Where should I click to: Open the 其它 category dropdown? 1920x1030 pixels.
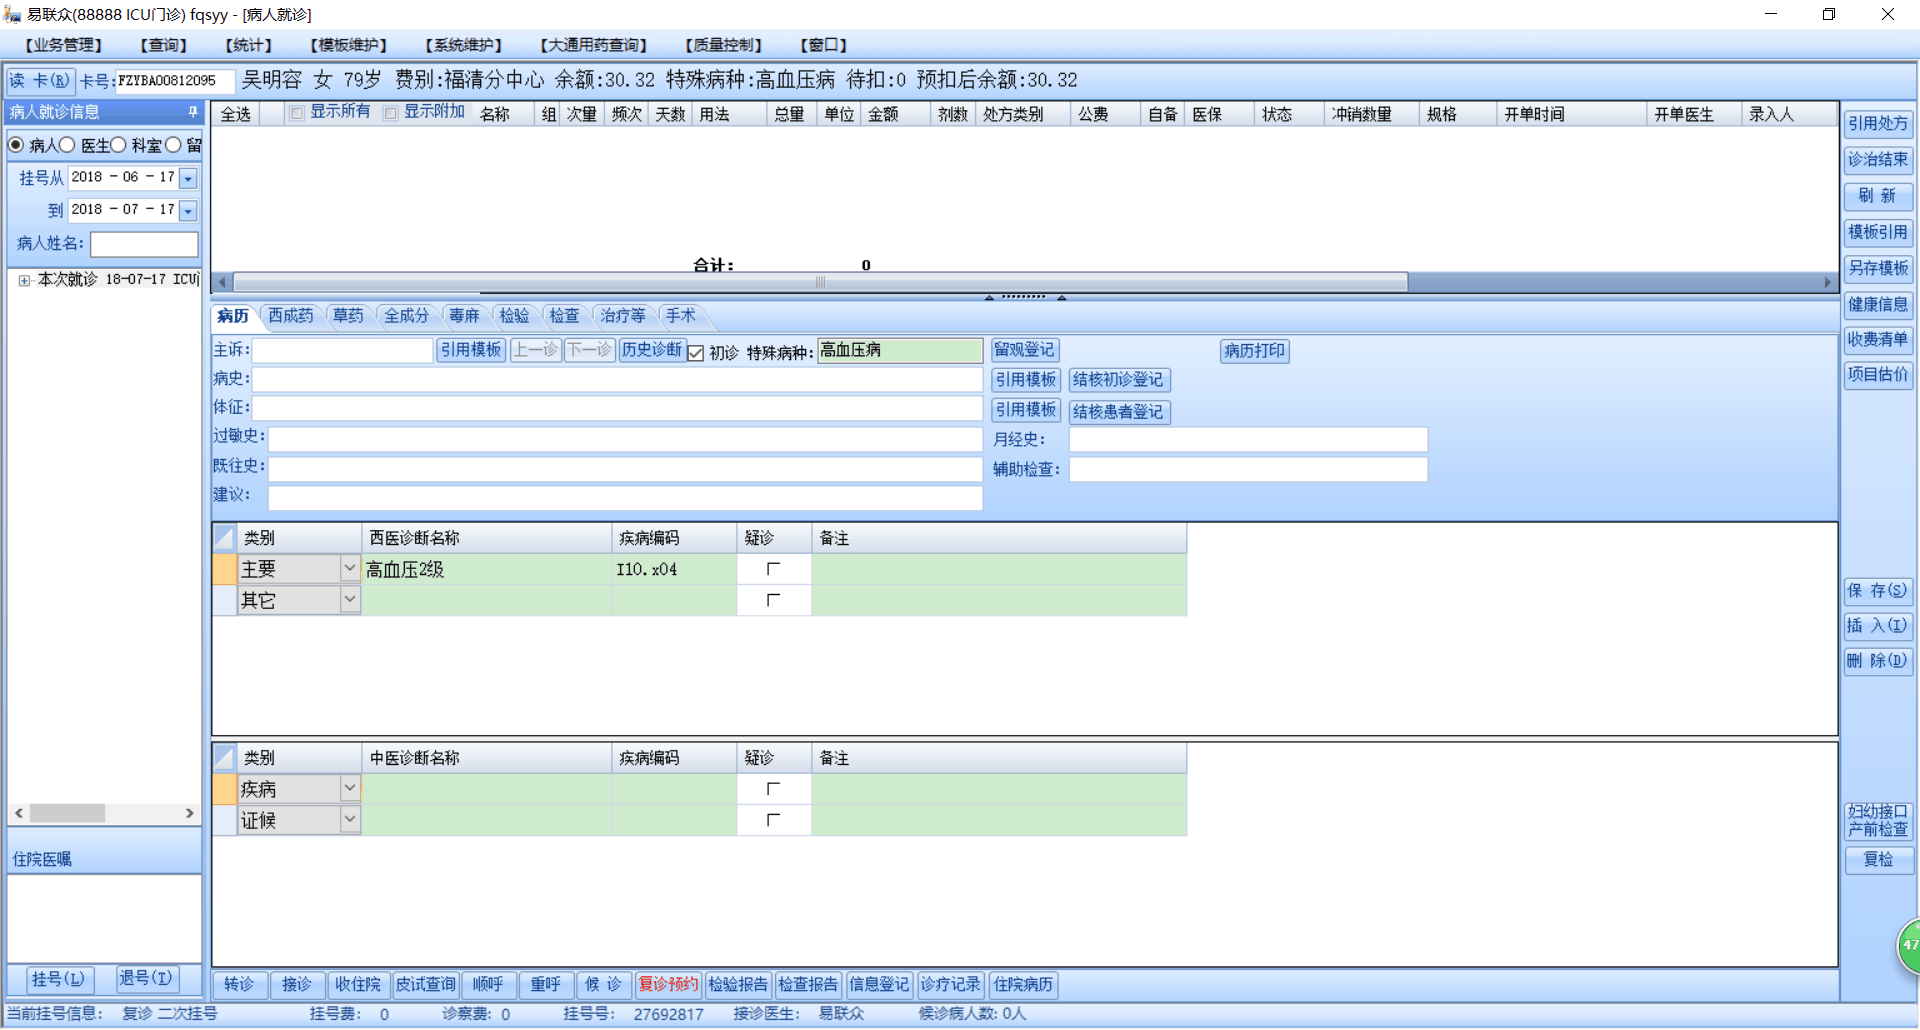click(x=350, y=599)
